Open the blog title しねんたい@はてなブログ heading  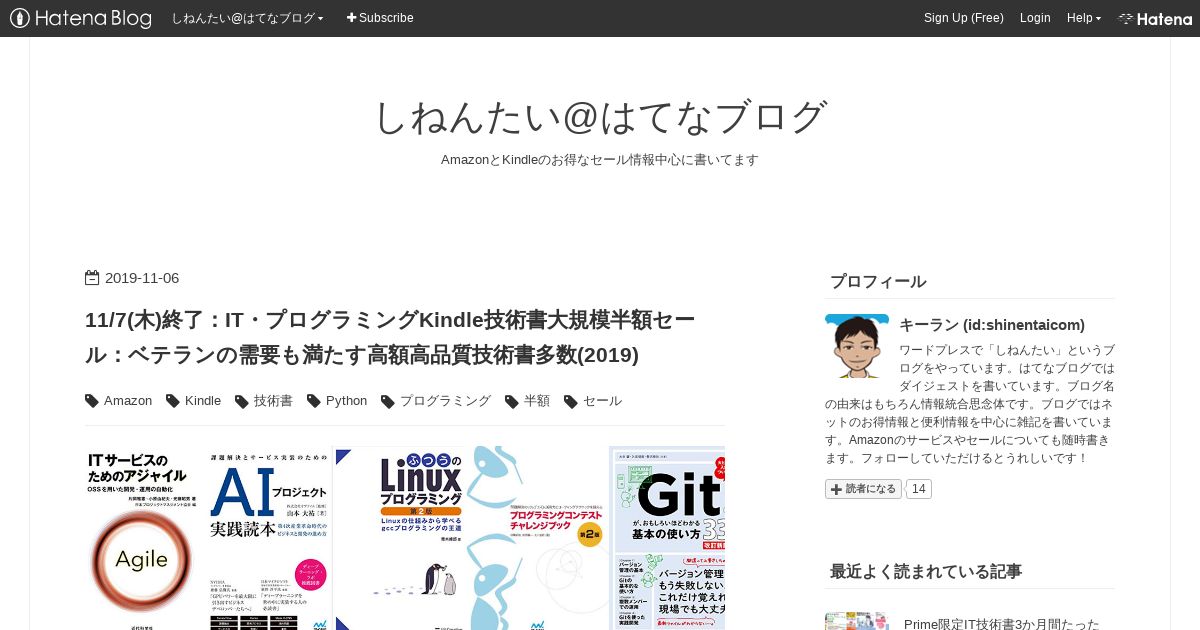click(x=600, y=117)
